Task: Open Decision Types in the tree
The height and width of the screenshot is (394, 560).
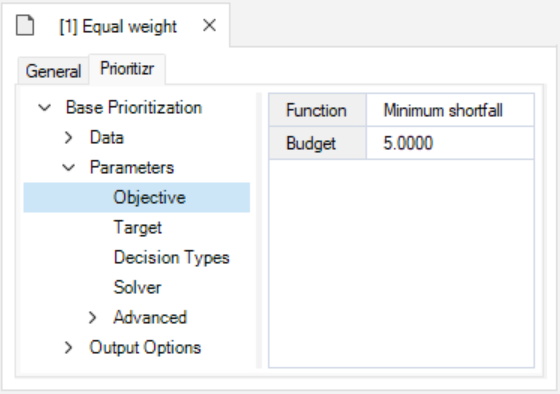Action: click(171, 258)
